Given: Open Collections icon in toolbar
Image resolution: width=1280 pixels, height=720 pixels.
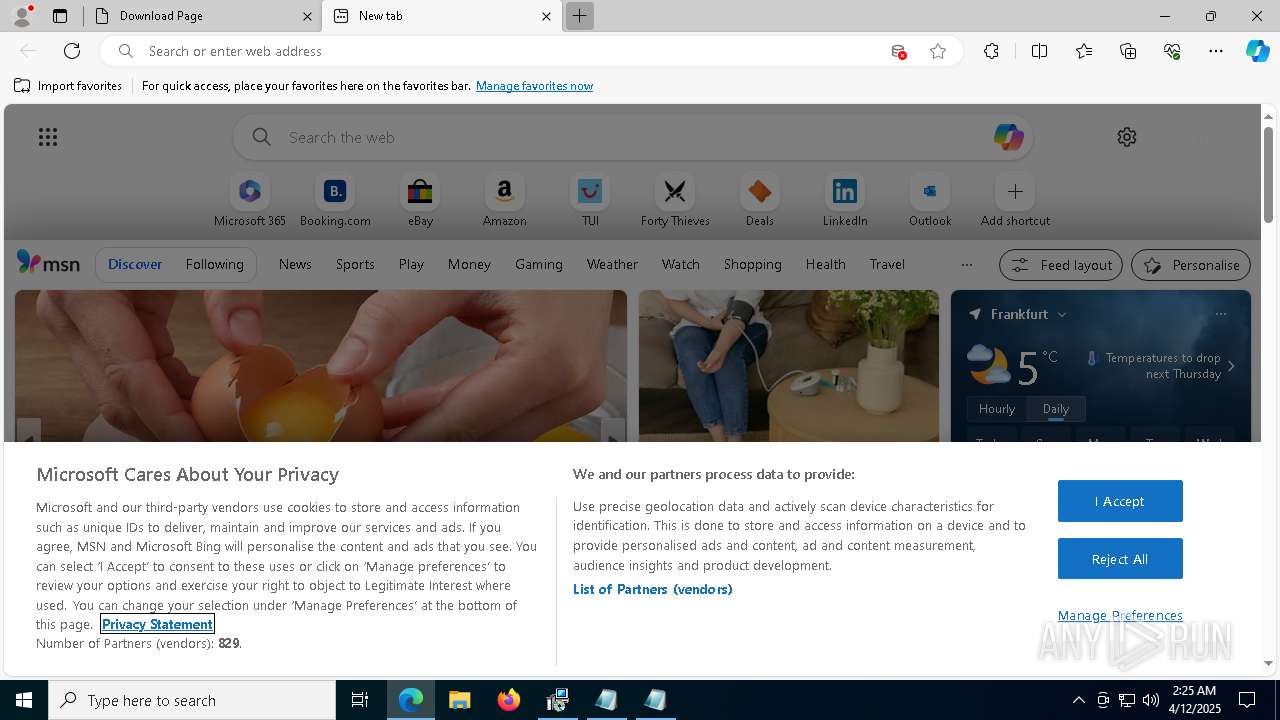Looking at the screenshot, I should (x=1128, y=51).
